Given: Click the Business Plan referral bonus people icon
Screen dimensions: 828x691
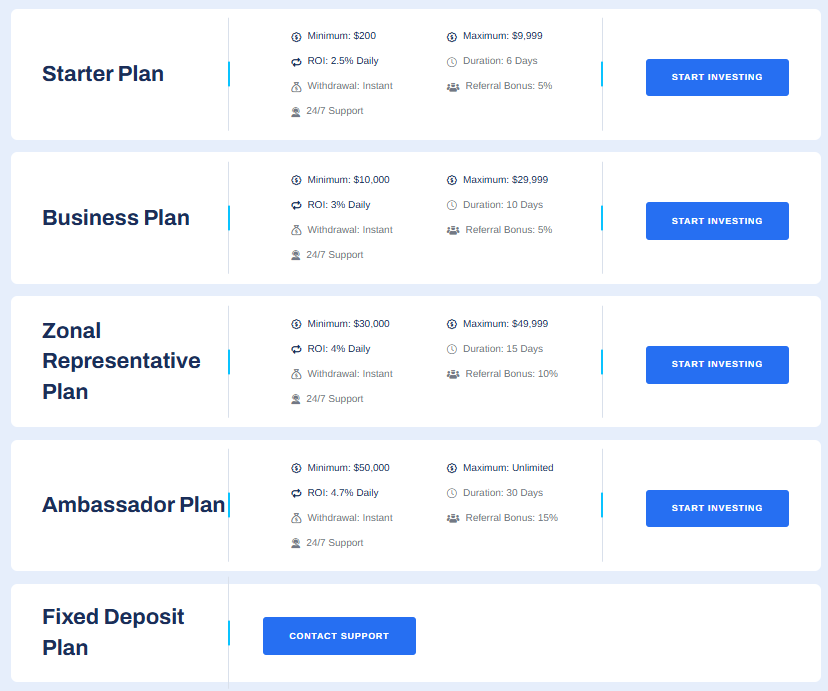Looking at the screenshot, I should pyautogui.click(x=453, y=231).
